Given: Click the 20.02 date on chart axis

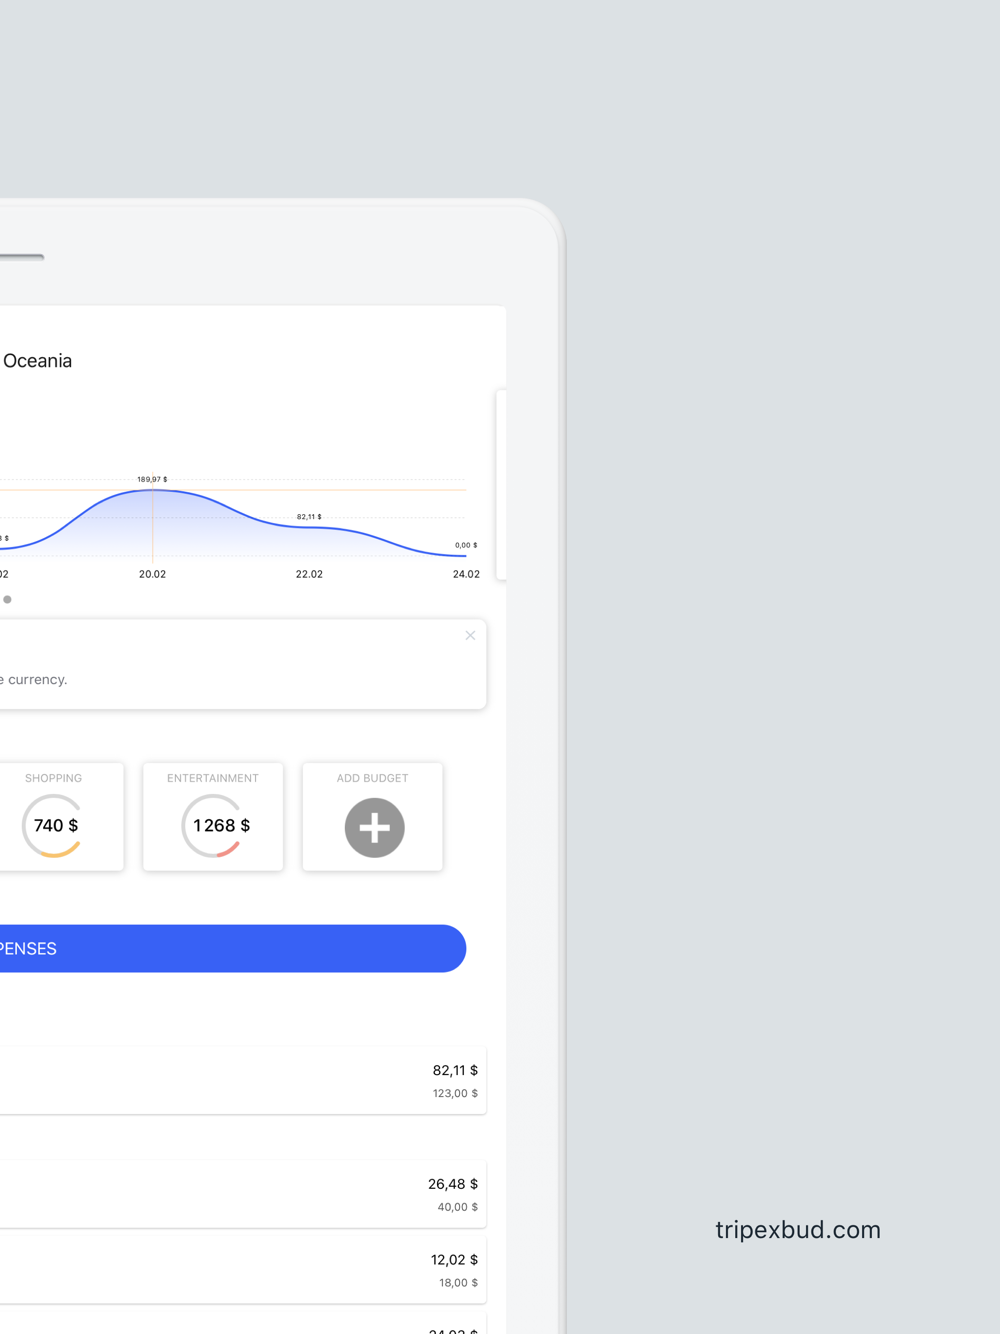Looking at the screenshot, I should [152, 574].
